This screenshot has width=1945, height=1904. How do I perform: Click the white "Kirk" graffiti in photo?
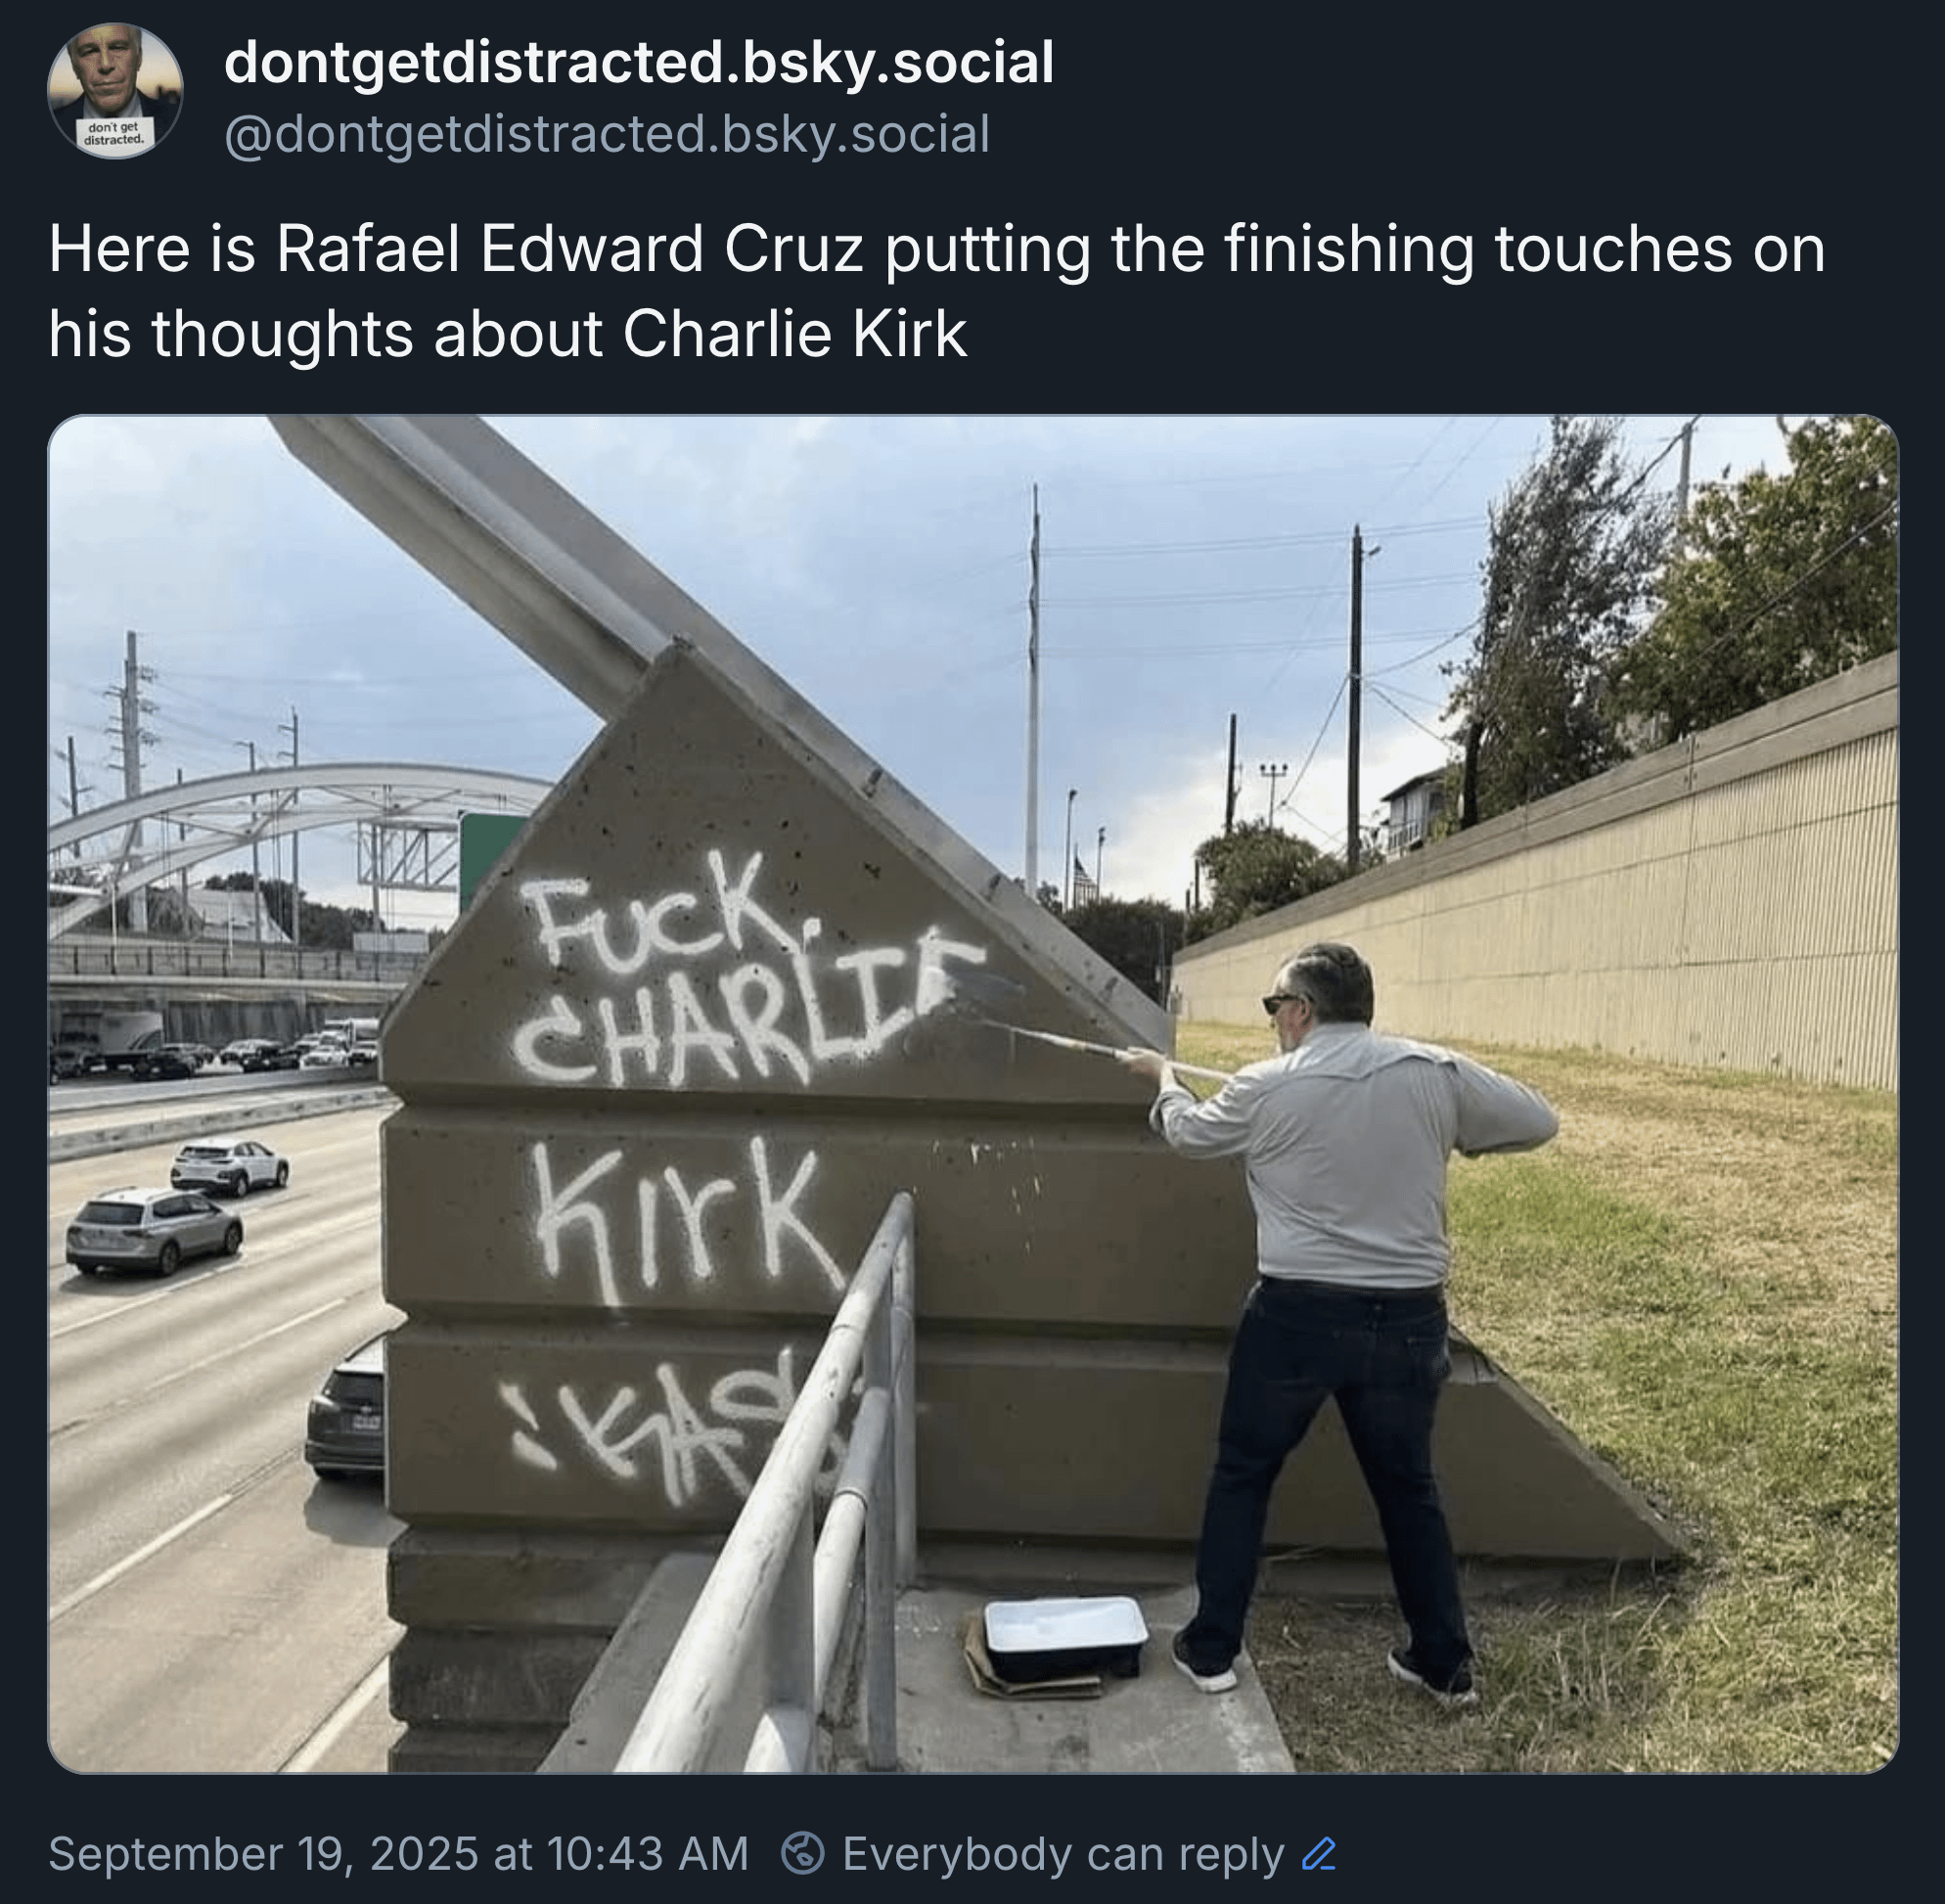[690, 1220]
